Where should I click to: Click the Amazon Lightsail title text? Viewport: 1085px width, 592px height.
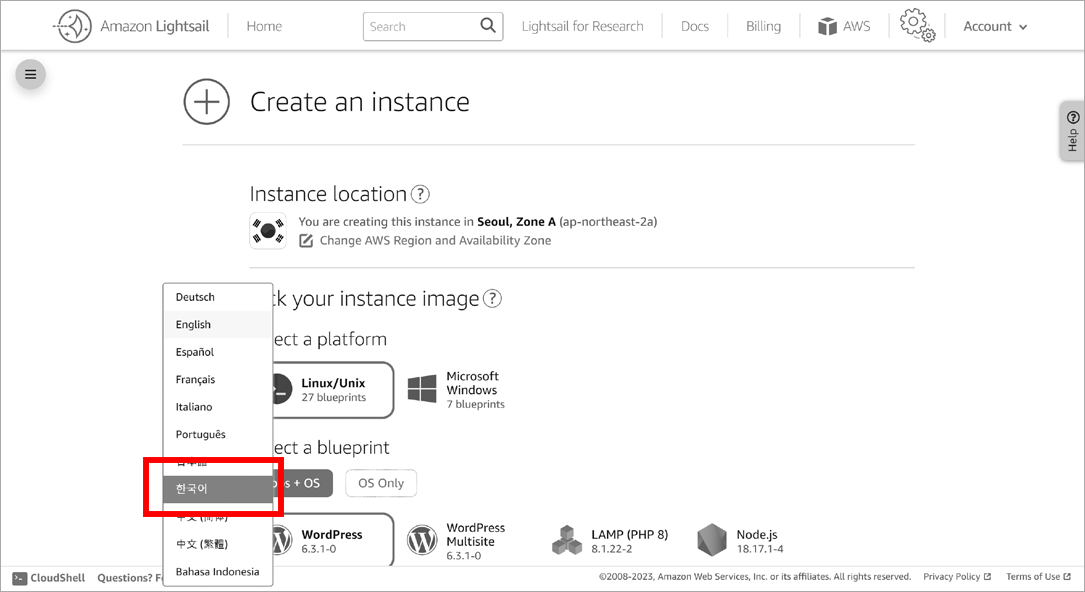tap(155, 26)
